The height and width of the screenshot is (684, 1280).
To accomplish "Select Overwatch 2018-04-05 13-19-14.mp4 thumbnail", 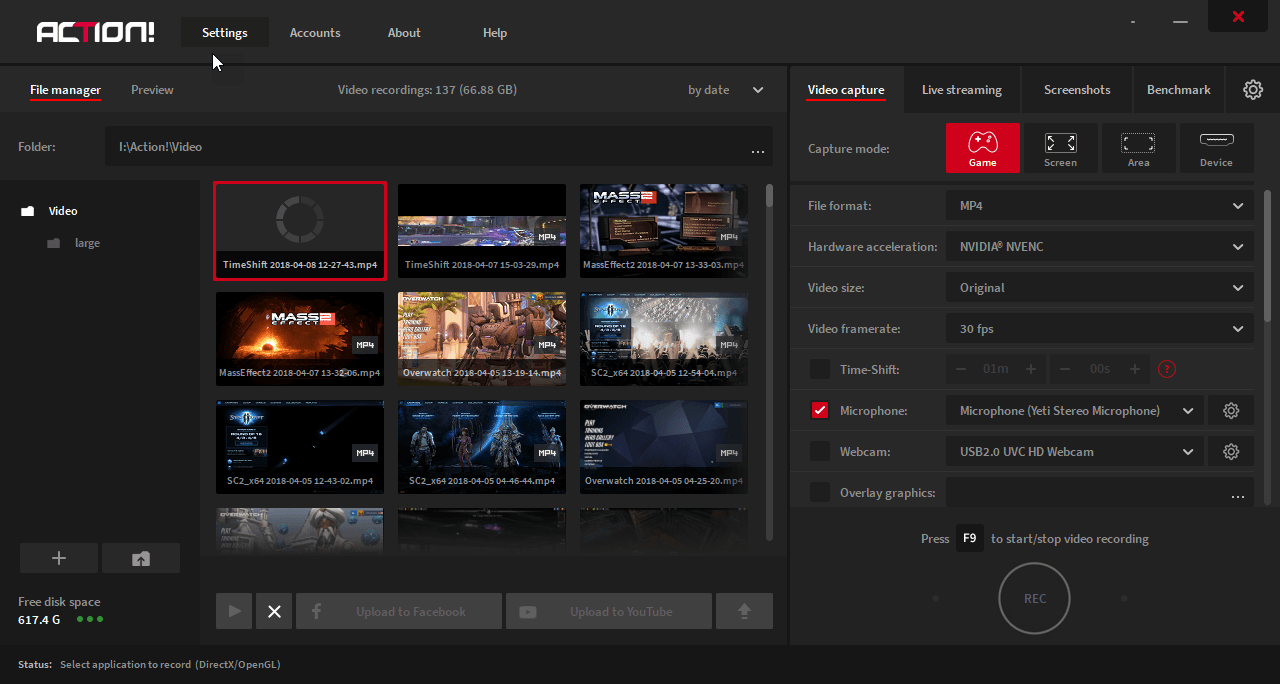I will [482, 338].
